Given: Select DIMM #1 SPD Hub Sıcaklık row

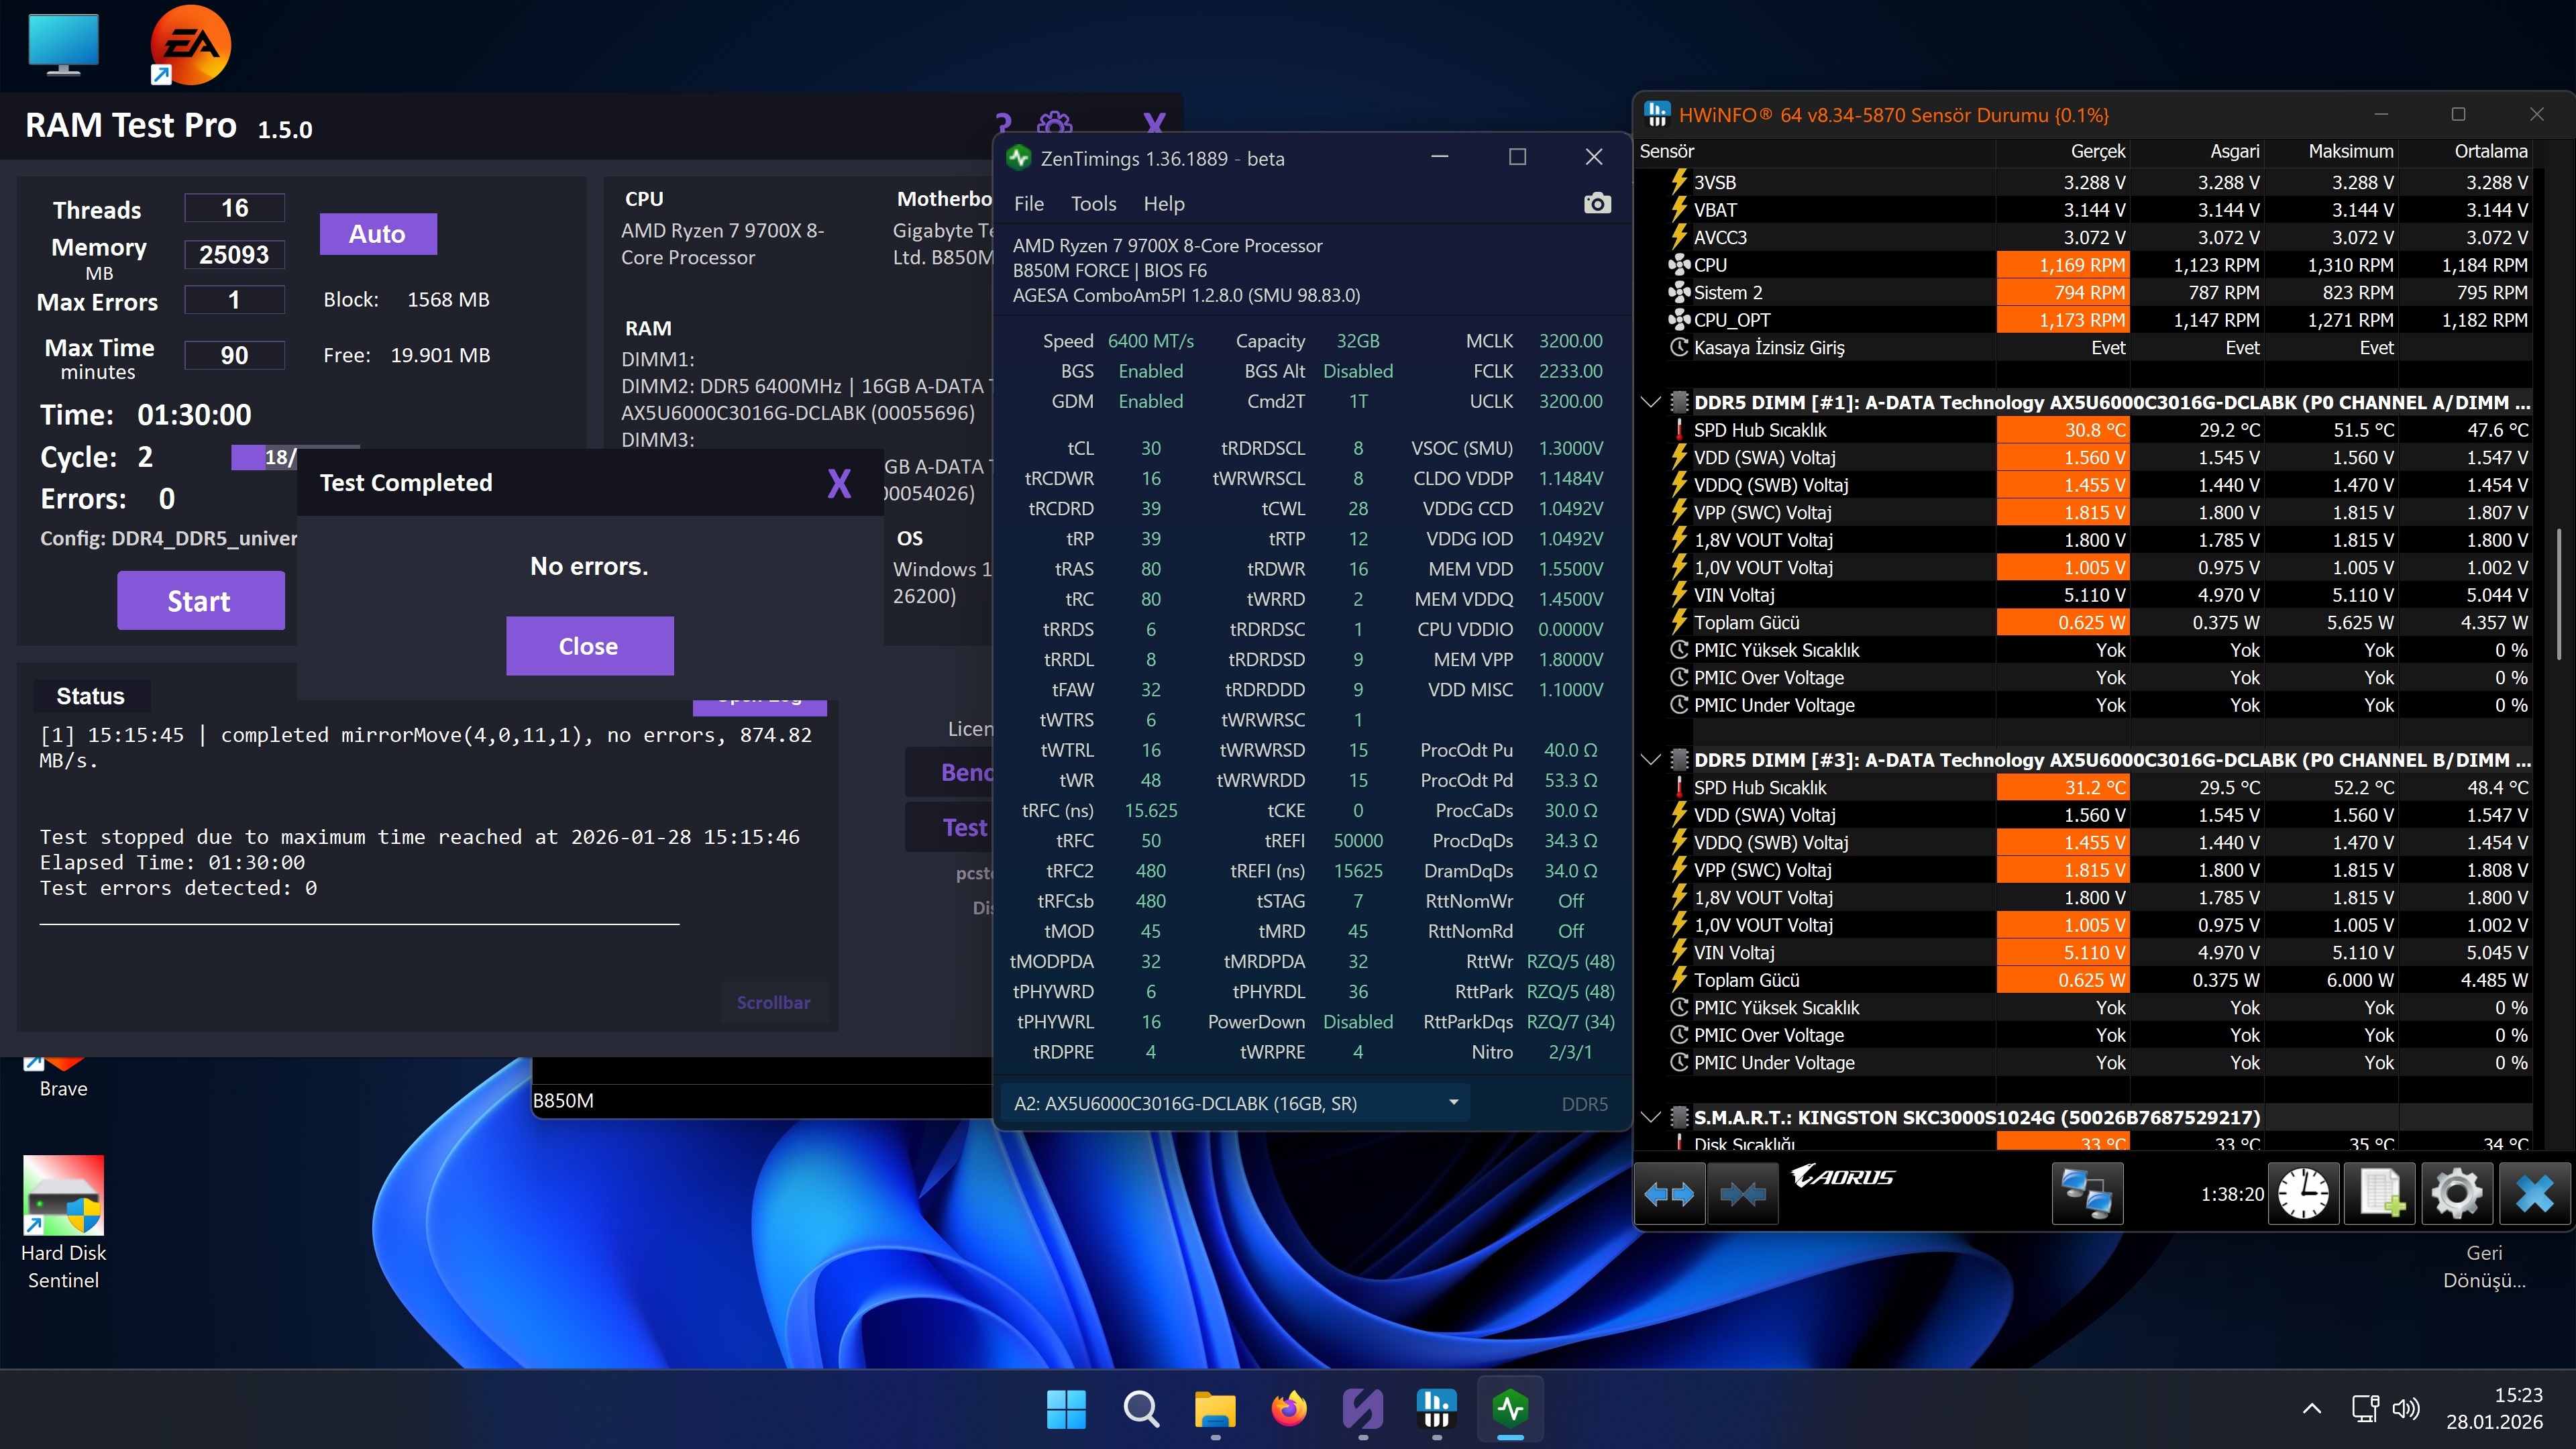Looking at the screenshot, I should point(2084,430).
